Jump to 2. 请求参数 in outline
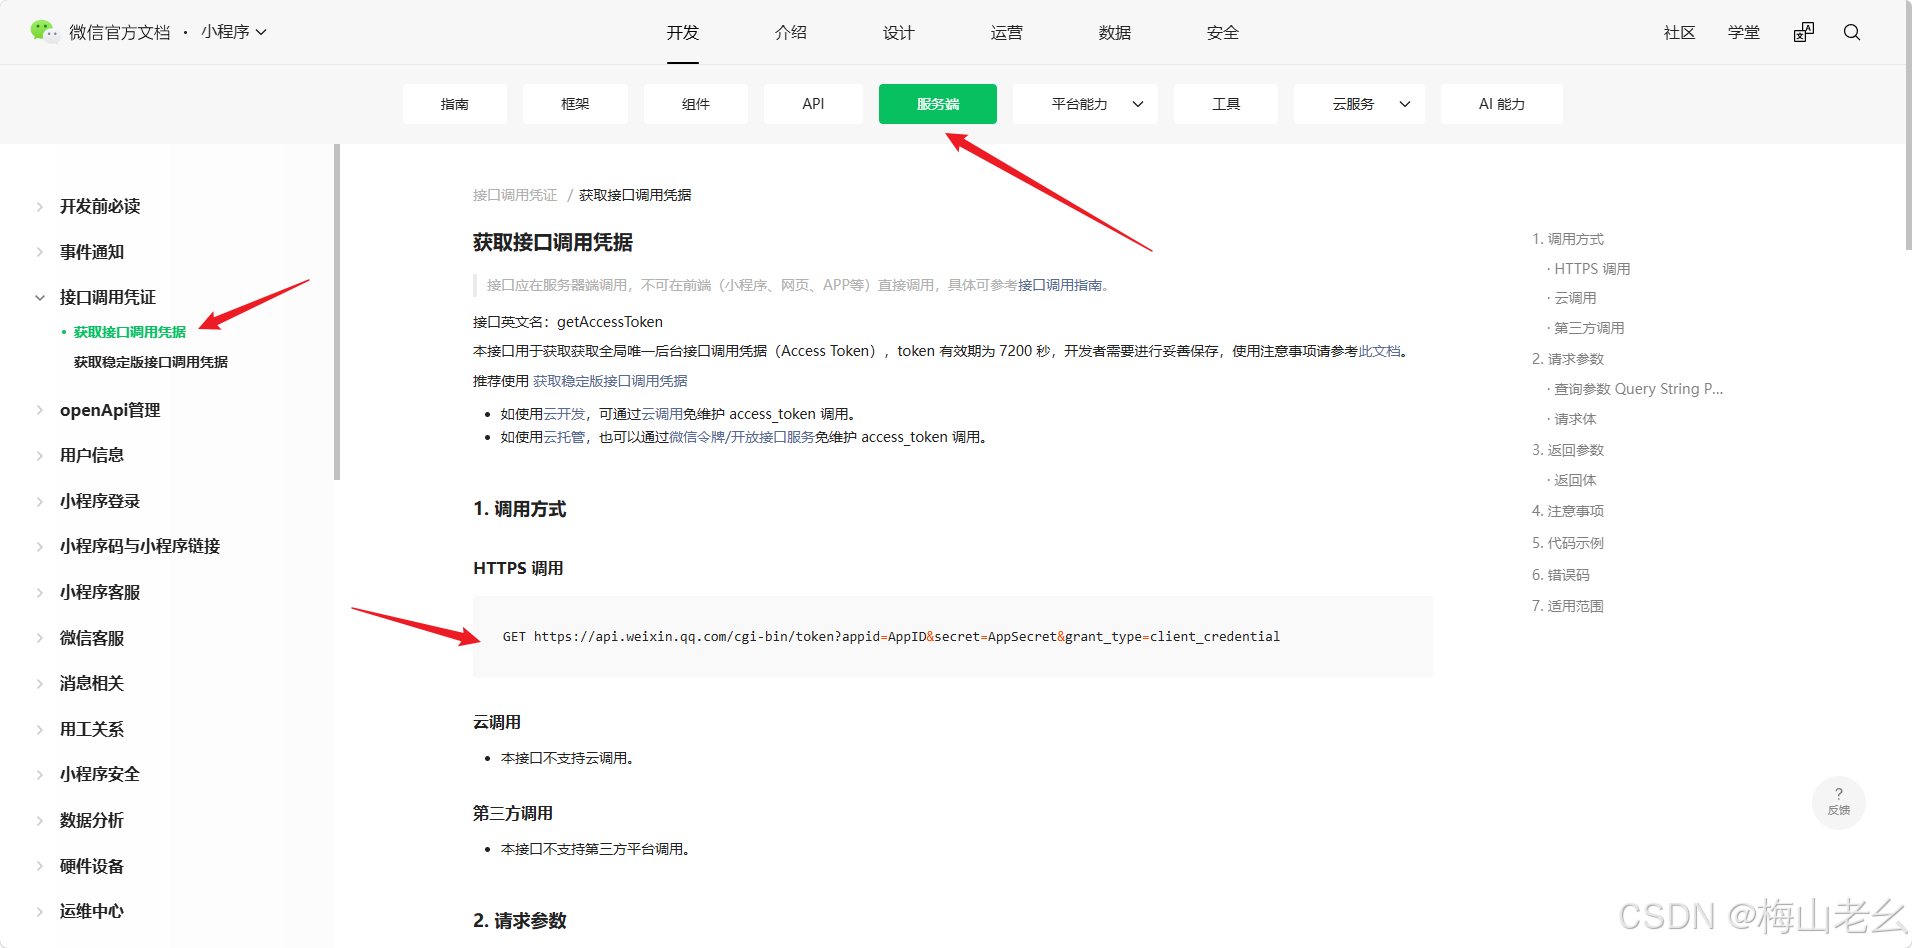 [x=1568, y=359]
